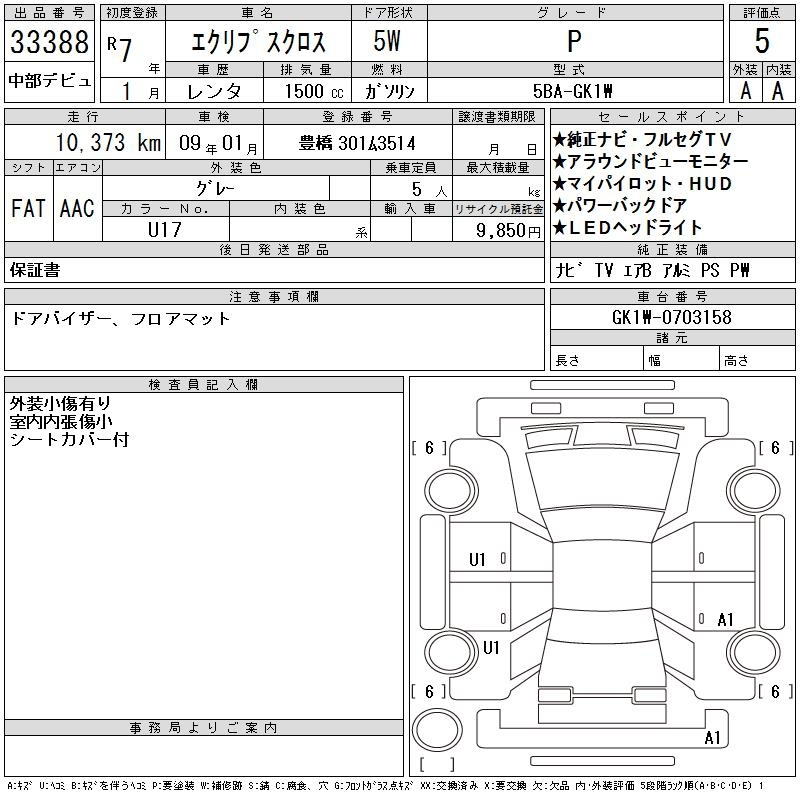Click the registration number 豊橋 301ム3514
Viewport: 800px width, 800px height.
[357, 143]
